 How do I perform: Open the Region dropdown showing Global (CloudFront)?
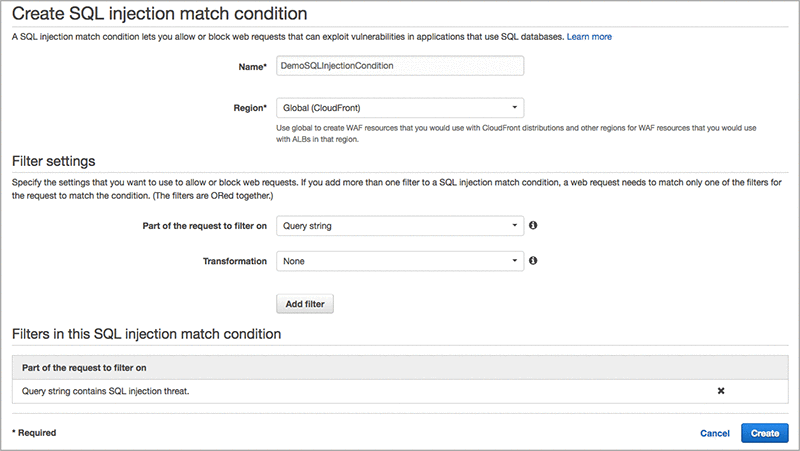(400, 107)
